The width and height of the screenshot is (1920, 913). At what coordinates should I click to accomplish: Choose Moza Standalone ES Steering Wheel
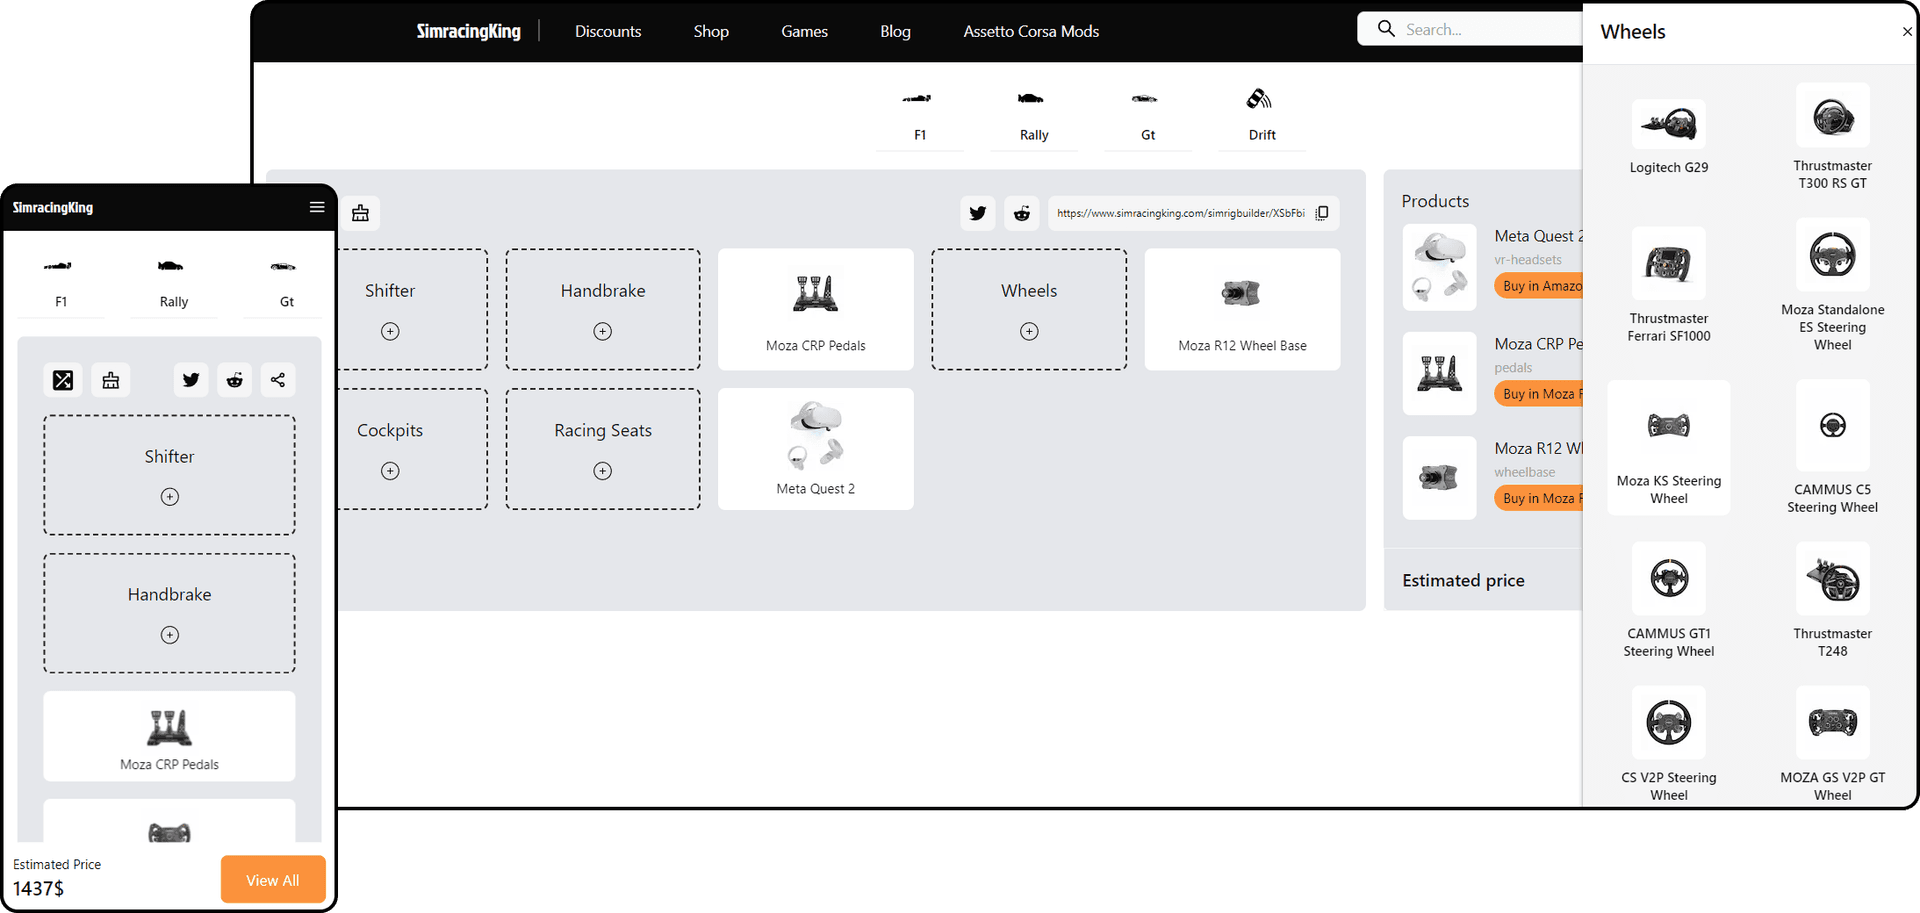pyautogui.click(x=1832, y=285)
